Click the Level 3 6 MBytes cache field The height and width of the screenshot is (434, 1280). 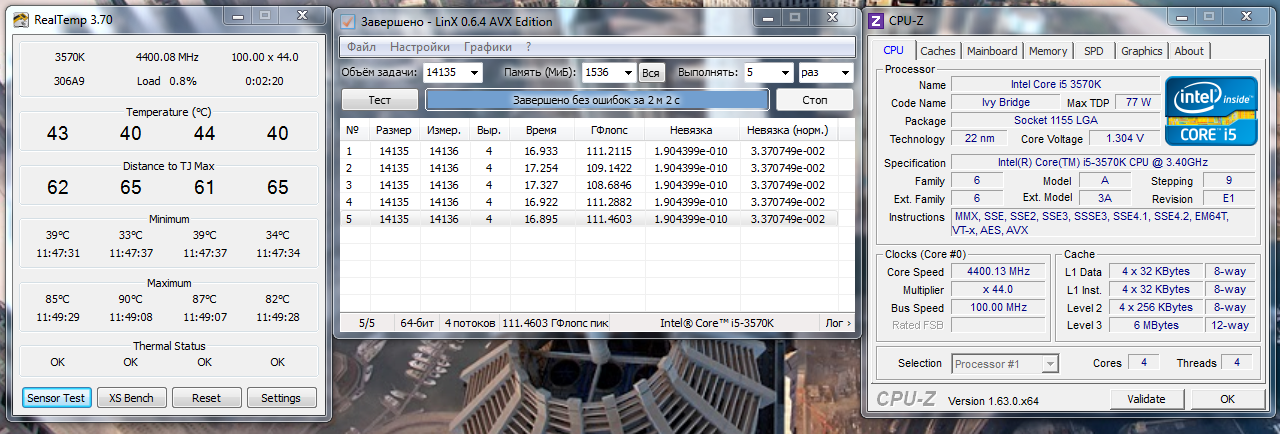tap(1156, 325)
